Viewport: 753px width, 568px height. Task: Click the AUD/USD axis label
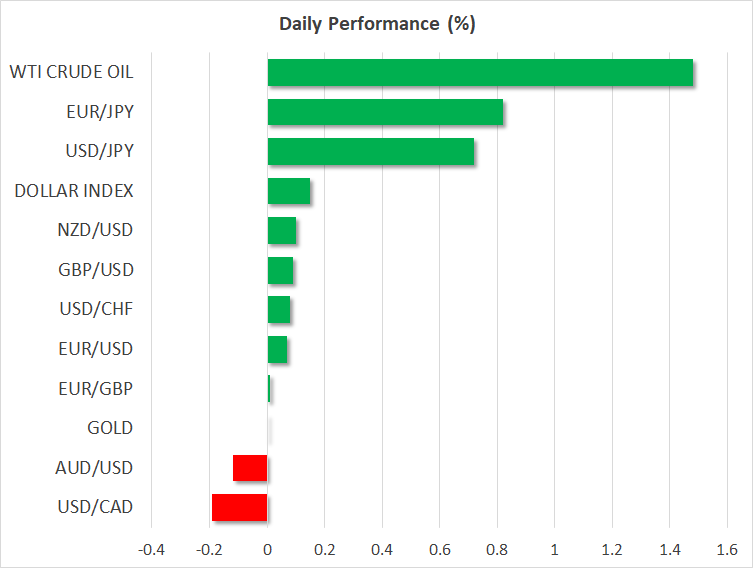tap(96, 468)
